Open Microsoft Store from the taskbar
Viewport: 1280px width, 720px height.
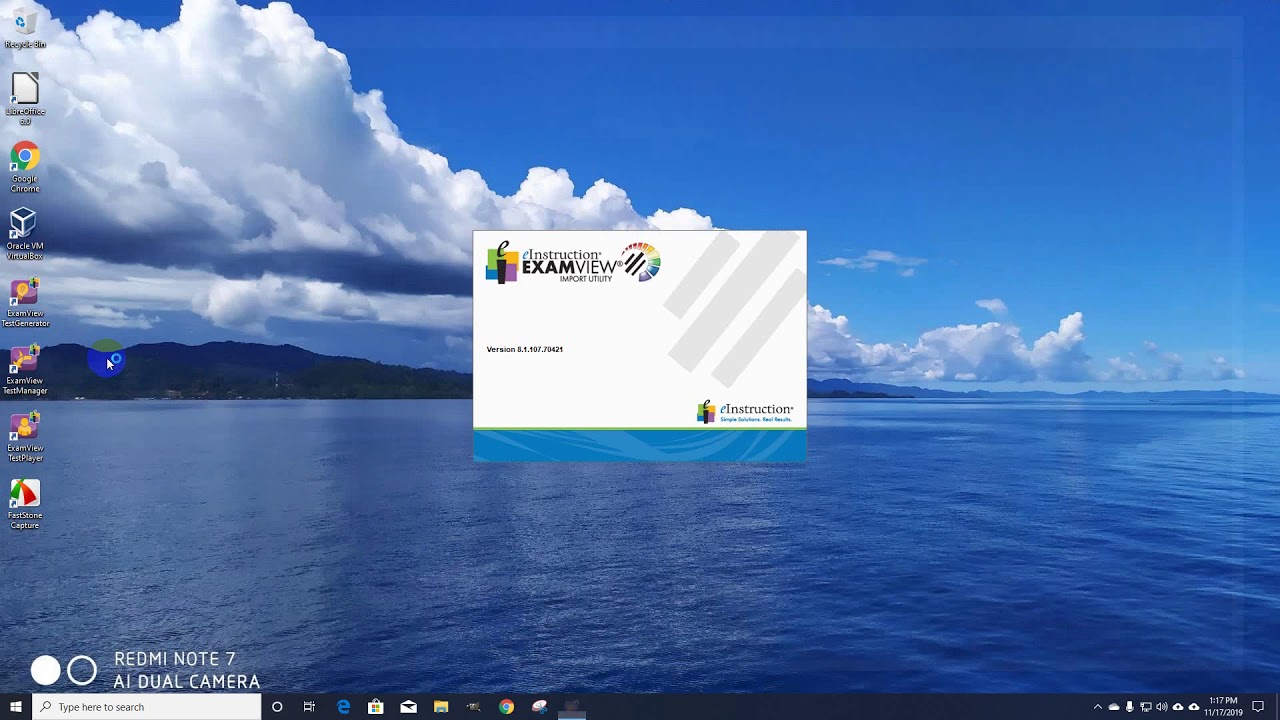(376, 707)
